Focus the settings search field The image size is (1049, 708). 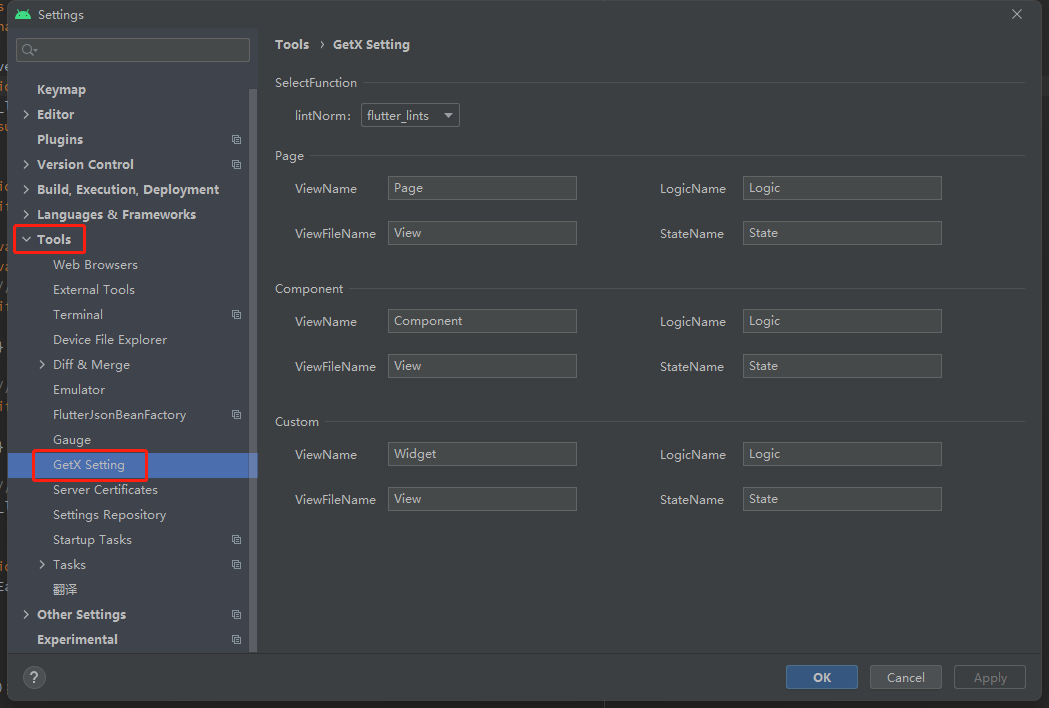133,50
